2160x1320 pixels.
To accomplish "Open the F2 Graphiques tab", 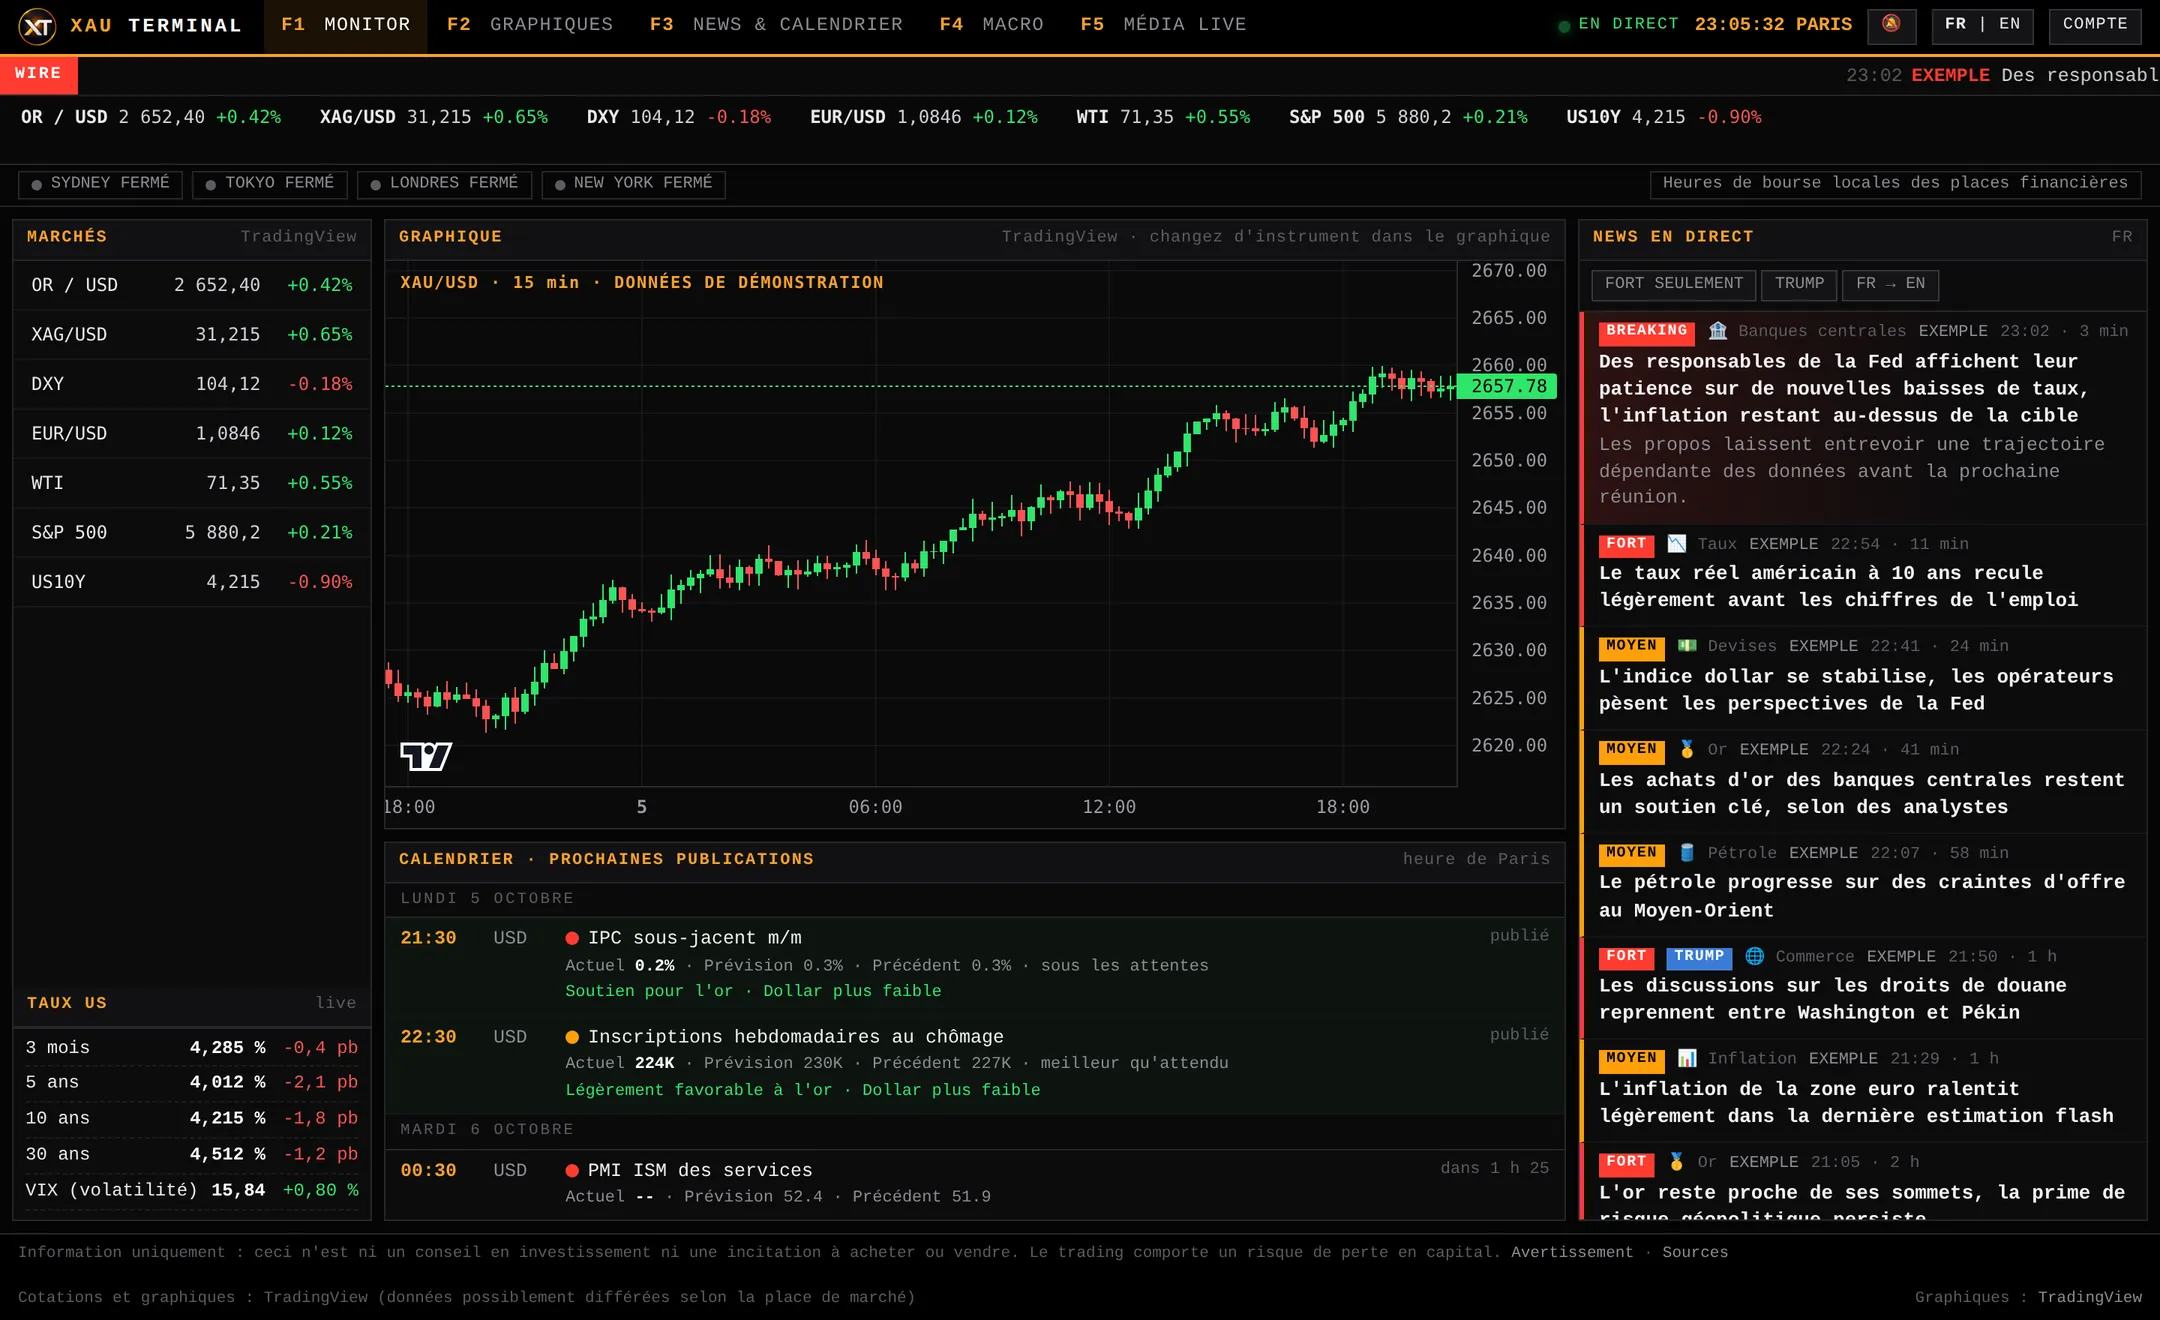I will 530,25.
